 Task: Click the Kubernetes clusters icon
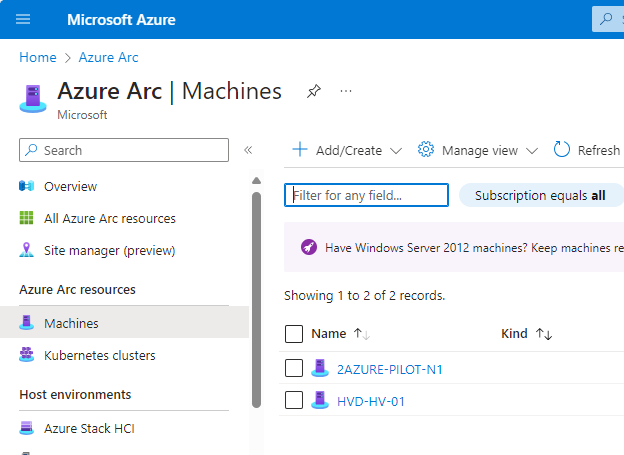27,355
